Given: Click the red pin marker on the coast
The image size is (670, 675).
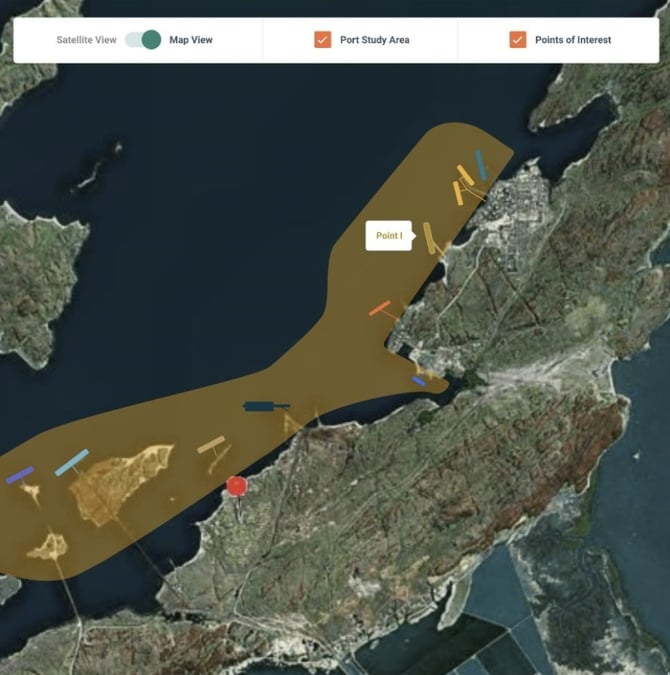Looking at the screenshot, I should coord(236,486).
